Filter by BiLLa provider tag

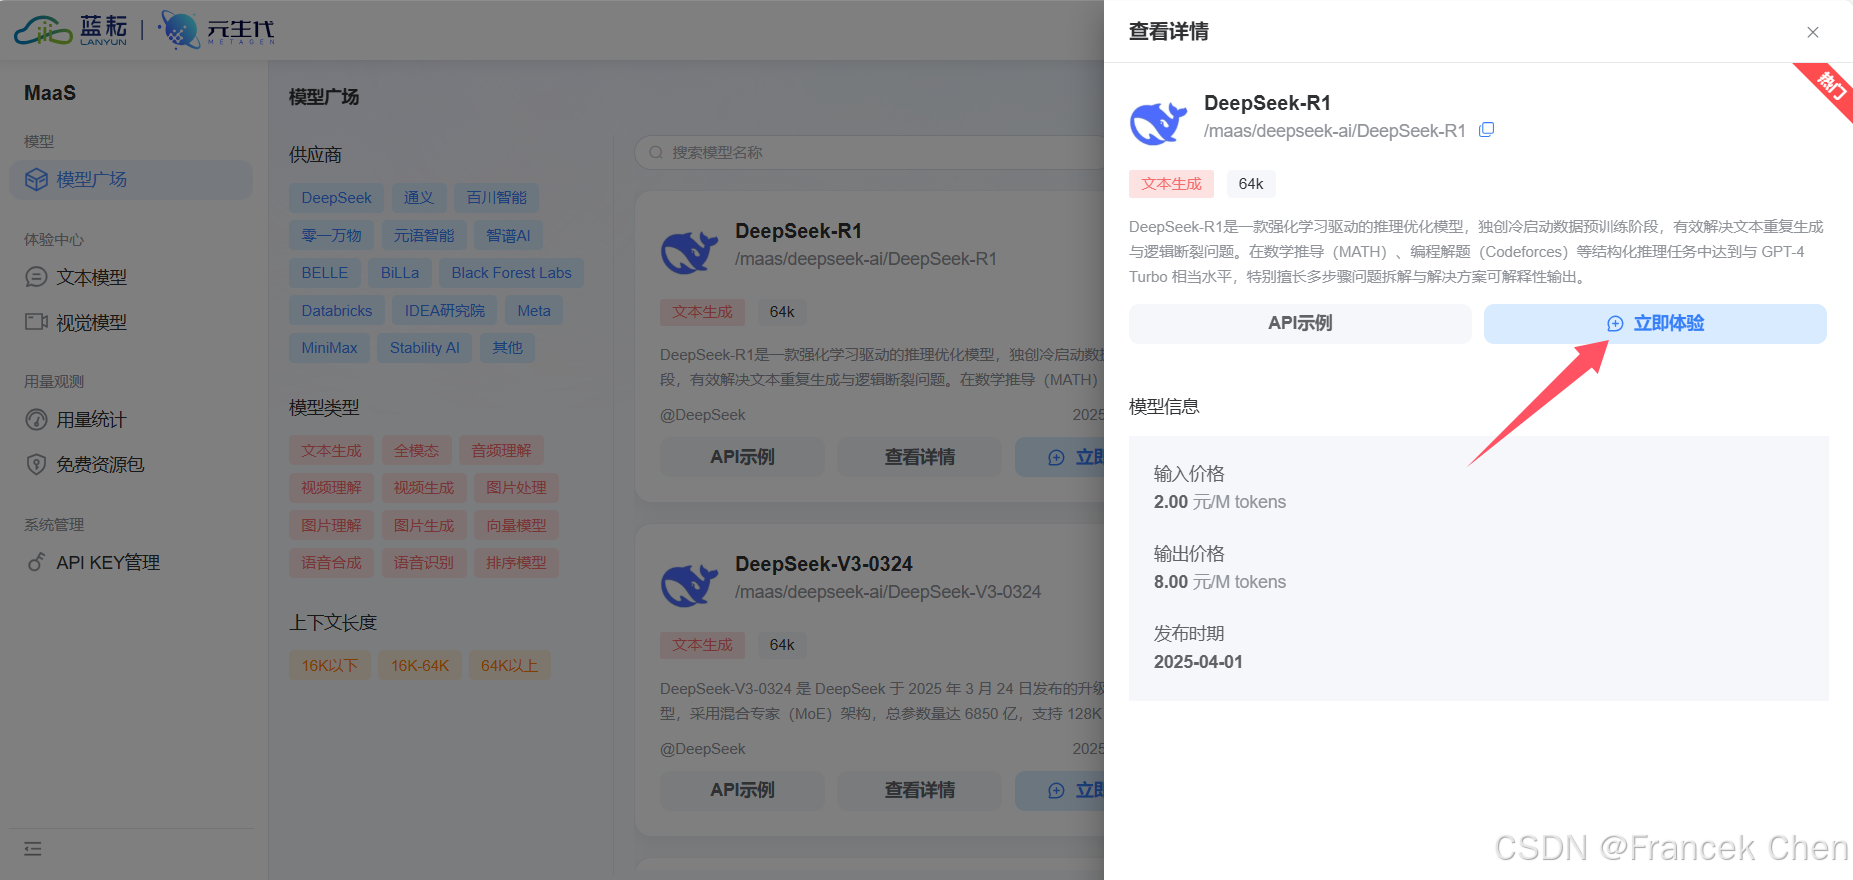tap(400, 273)
